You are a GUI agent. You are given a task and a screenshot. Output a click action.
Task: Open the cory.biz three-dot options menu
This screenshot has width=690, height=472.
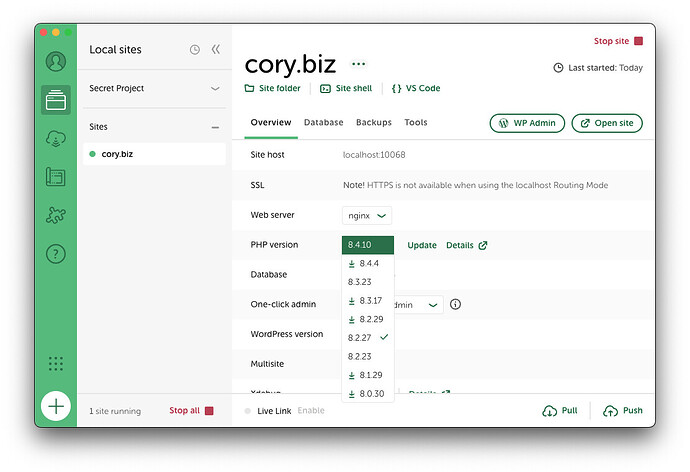tap(359, 64)
